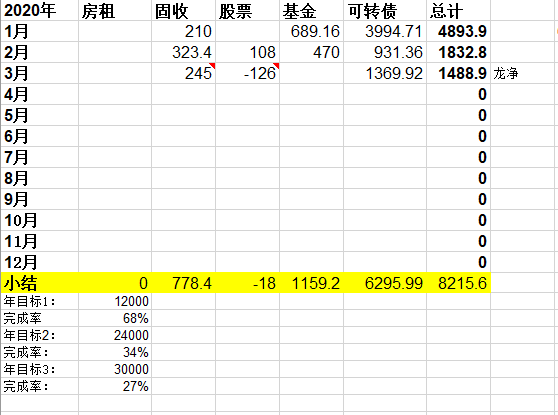Click the 12000 yearly target value
This screenshot has width=558, height=415.
tap(115, 301)
